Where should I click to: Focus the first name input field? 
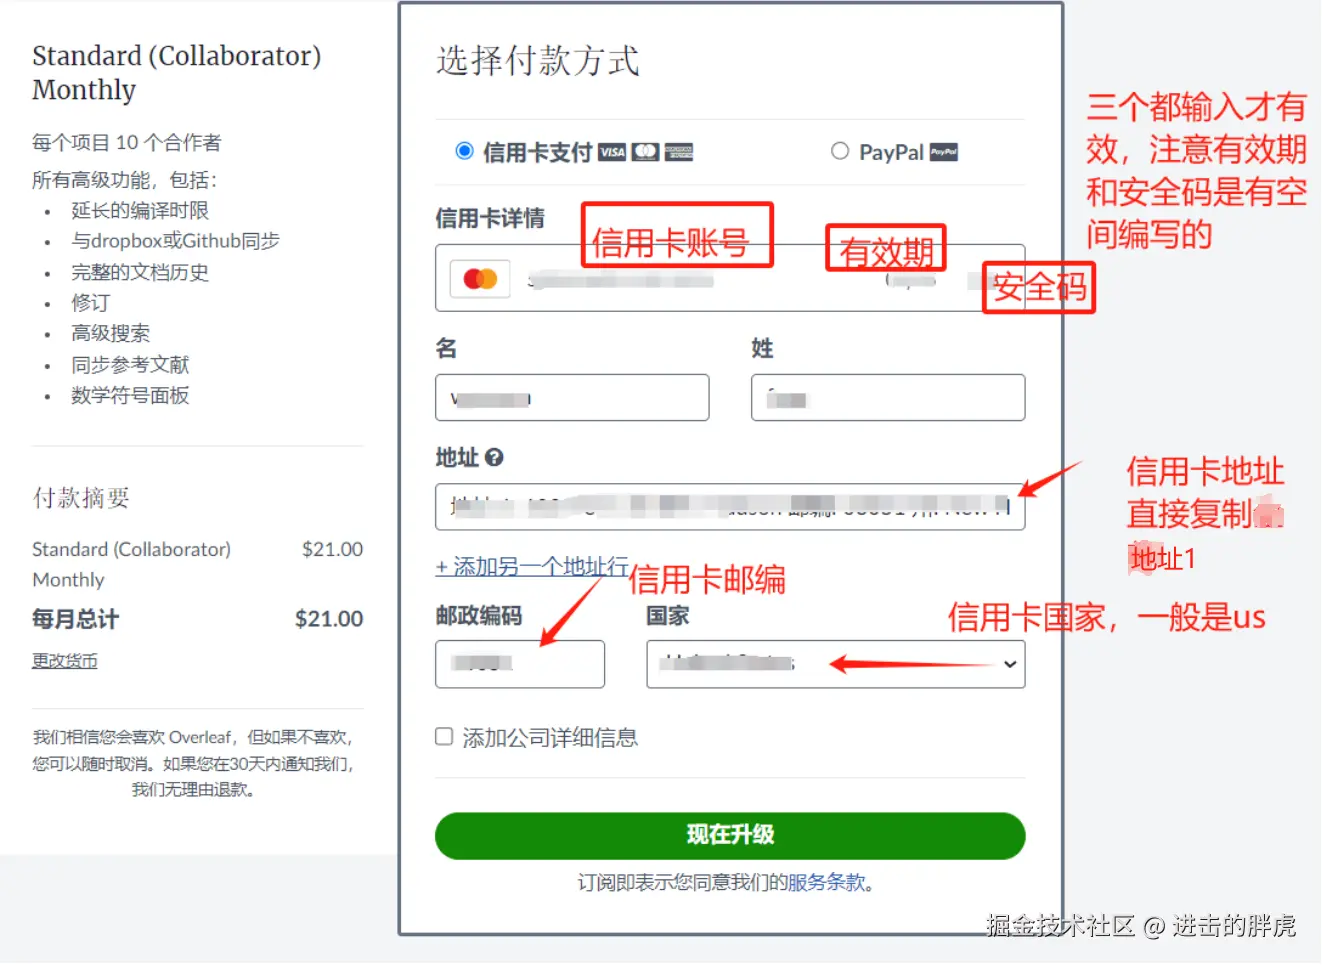(572, 398)
